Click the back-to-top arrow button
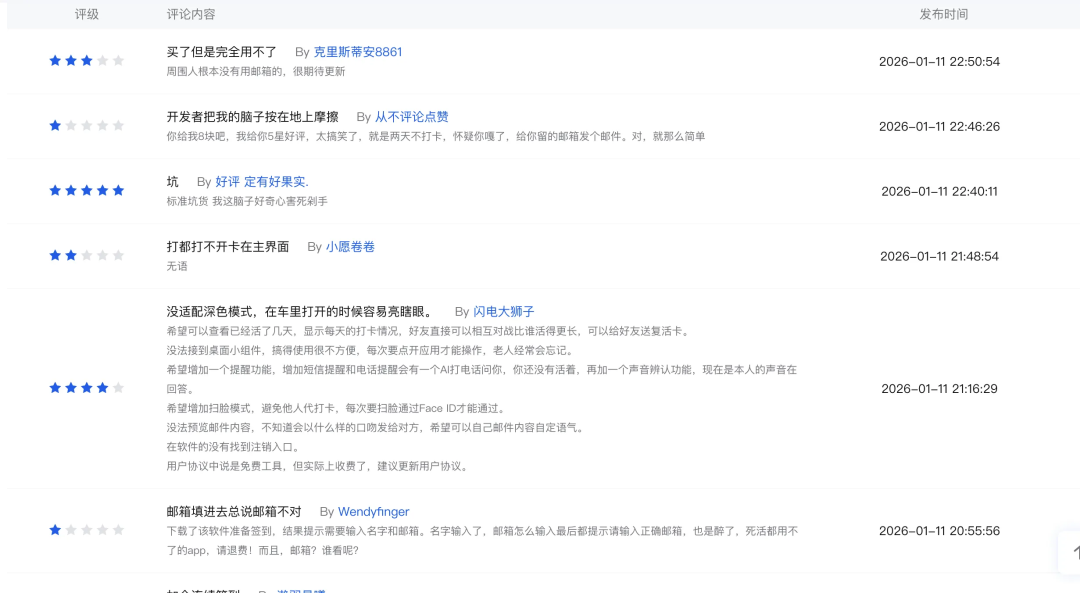The height and width of the screenshot is (593, 1080). (1072, 552)
